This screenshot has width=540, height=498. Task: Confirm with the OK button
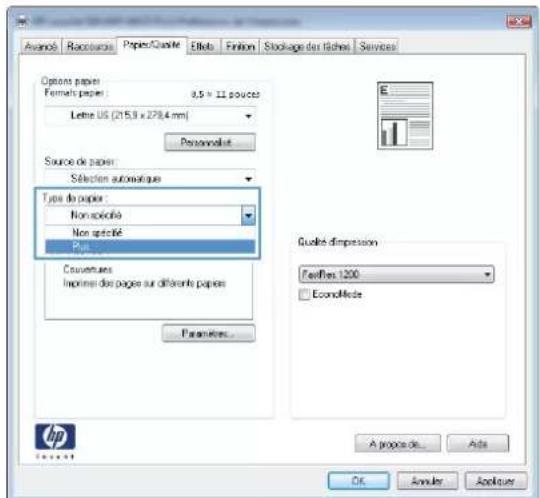(359, 481)
